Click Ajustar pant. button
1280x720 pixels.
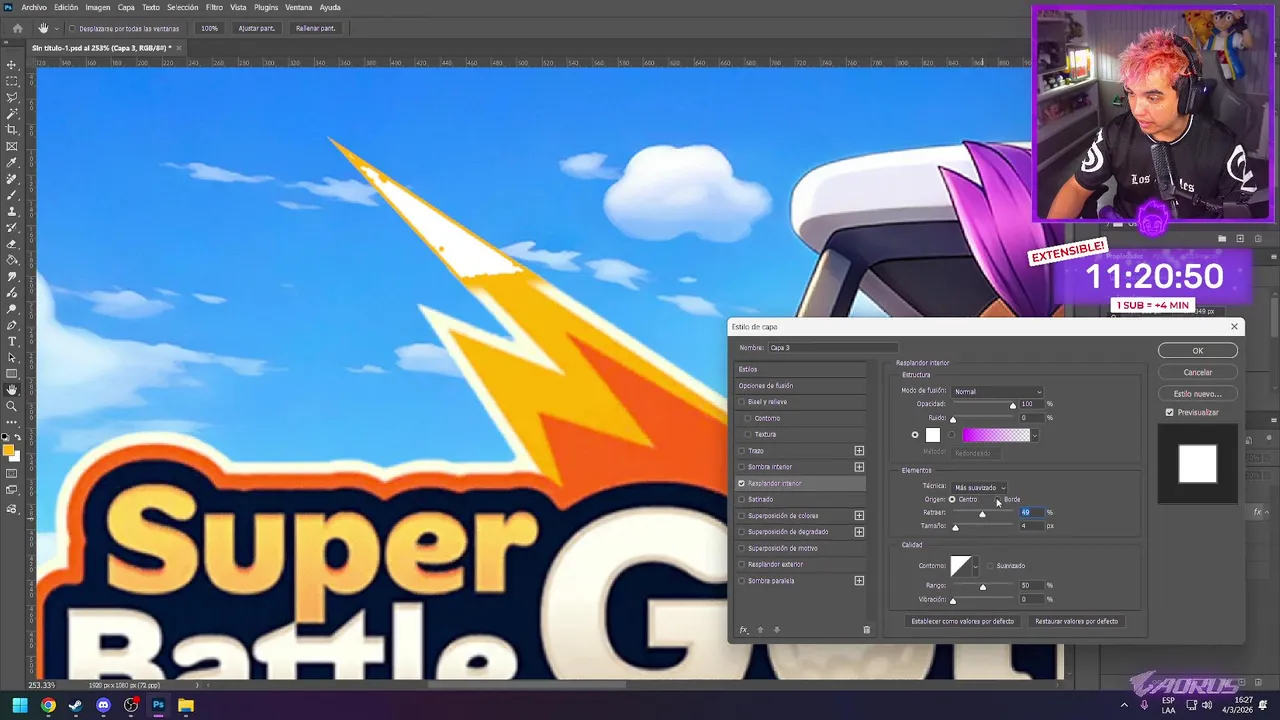256,28
